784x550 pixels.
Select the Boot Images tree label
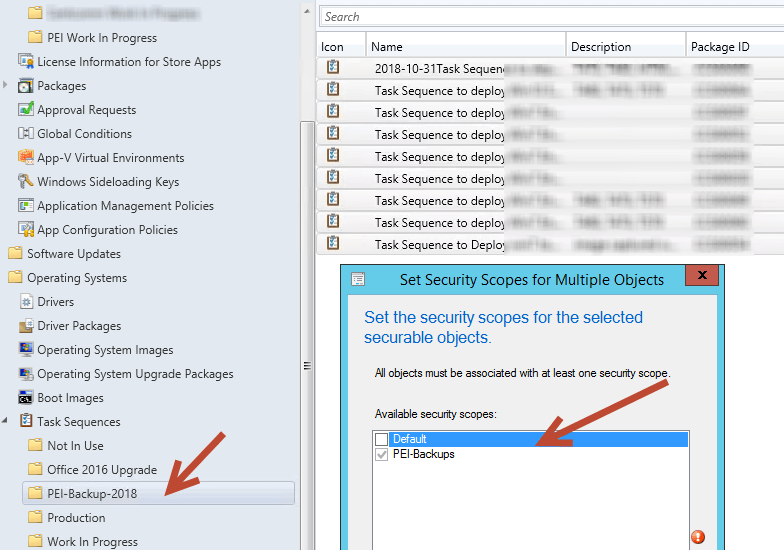70,398
